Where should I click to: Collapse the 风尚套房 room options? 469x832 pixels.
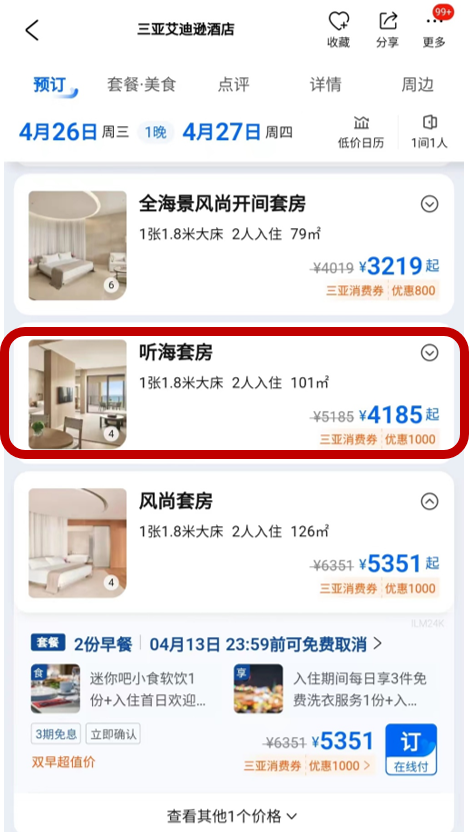pyautogui.click(x=429, y=501)
